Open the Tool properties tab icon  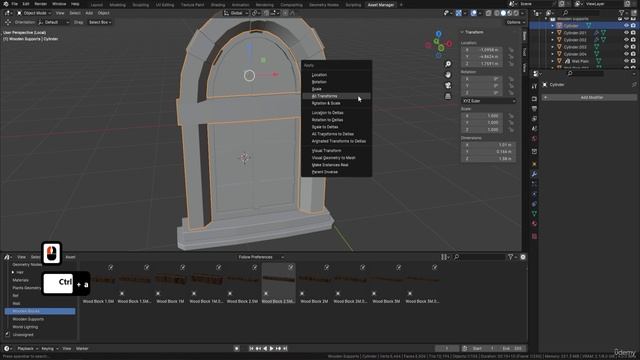[x=534, y=87]
